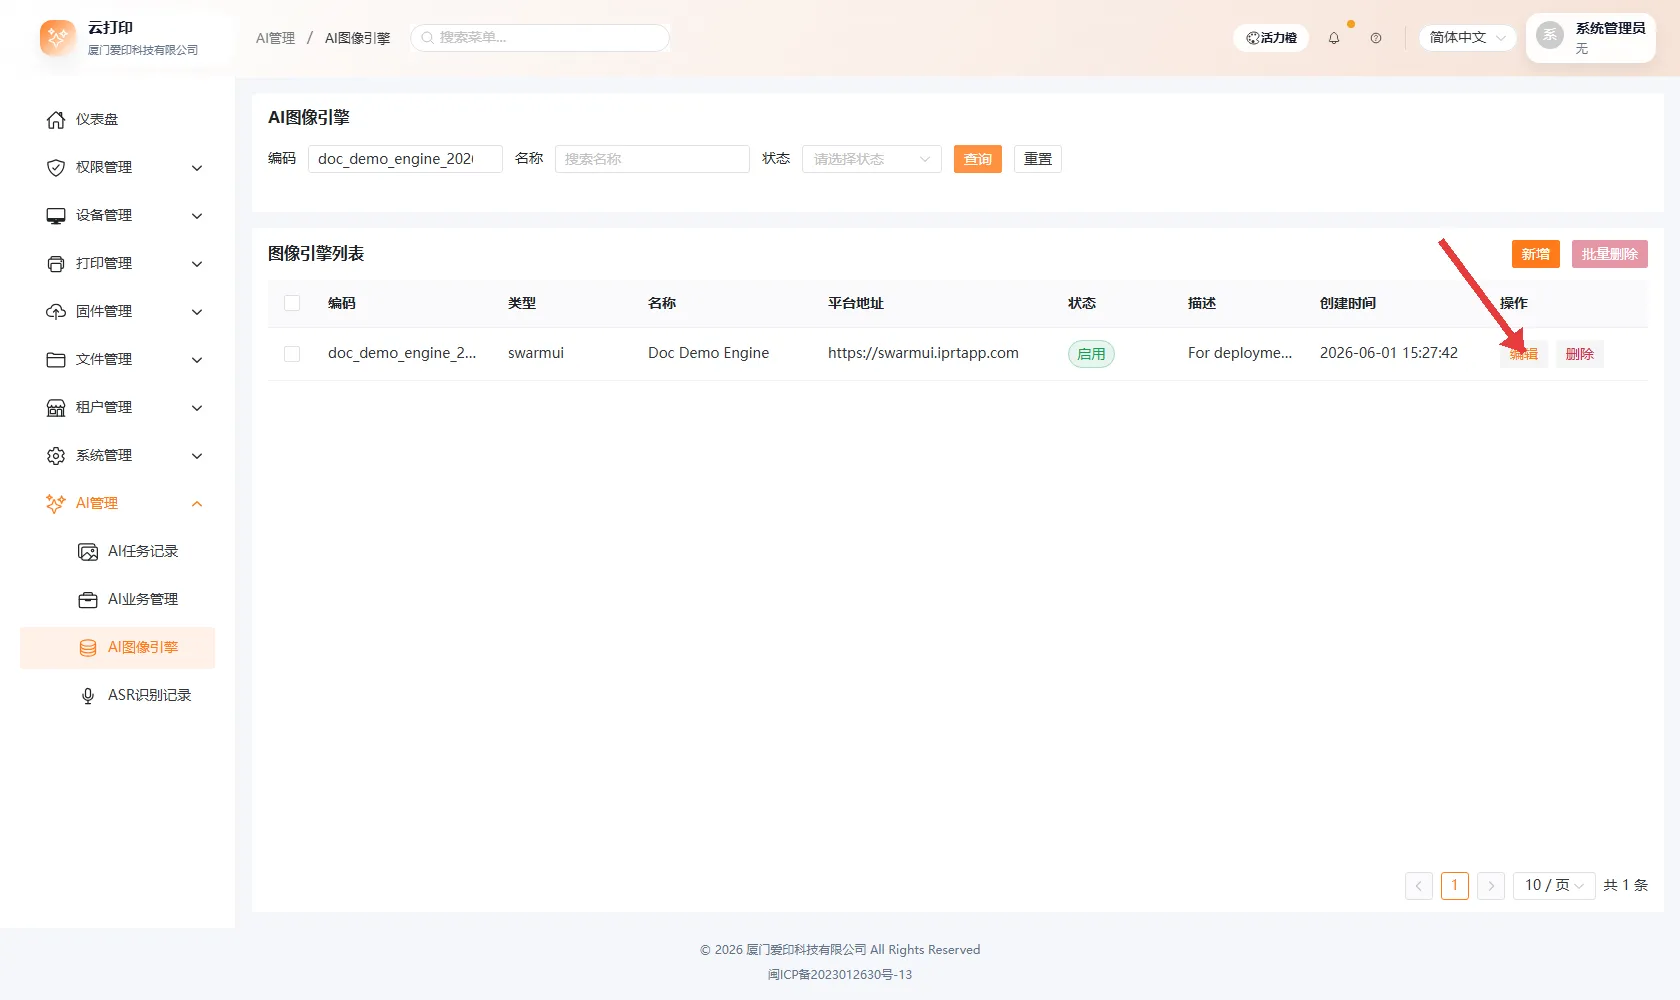Click the system administrator avatar
This screenshot has width=1680, height=1000.
tap(1550, 35)
